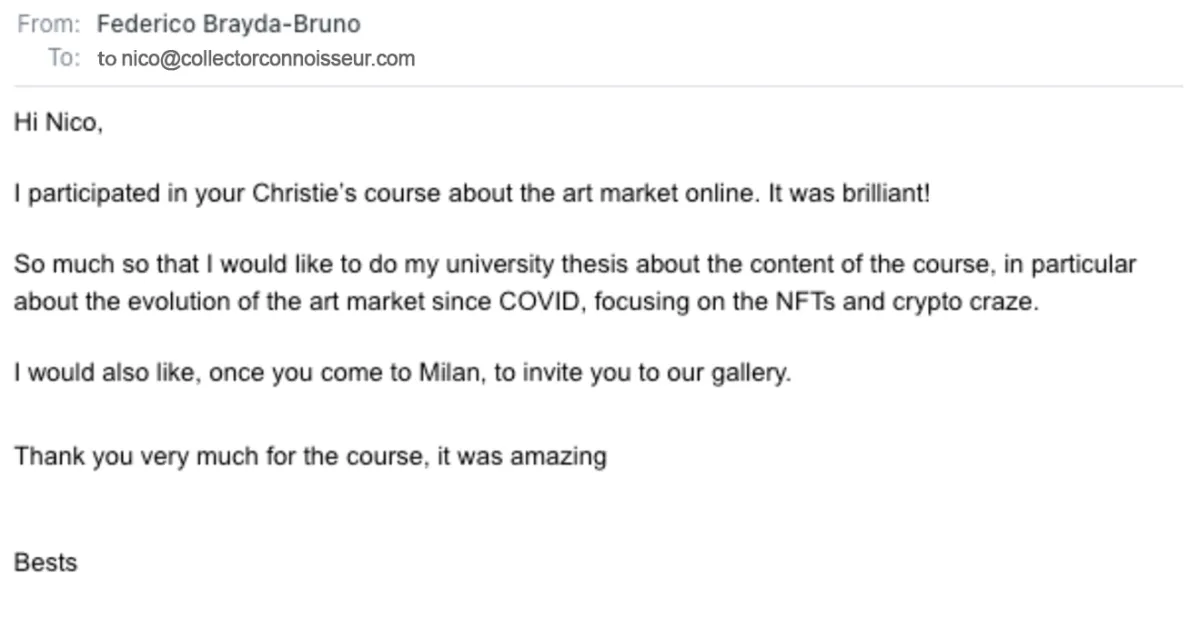Click the "Bests" sign-off
Viewport: 1200px width, 637px height.
(x=45, y=562)
